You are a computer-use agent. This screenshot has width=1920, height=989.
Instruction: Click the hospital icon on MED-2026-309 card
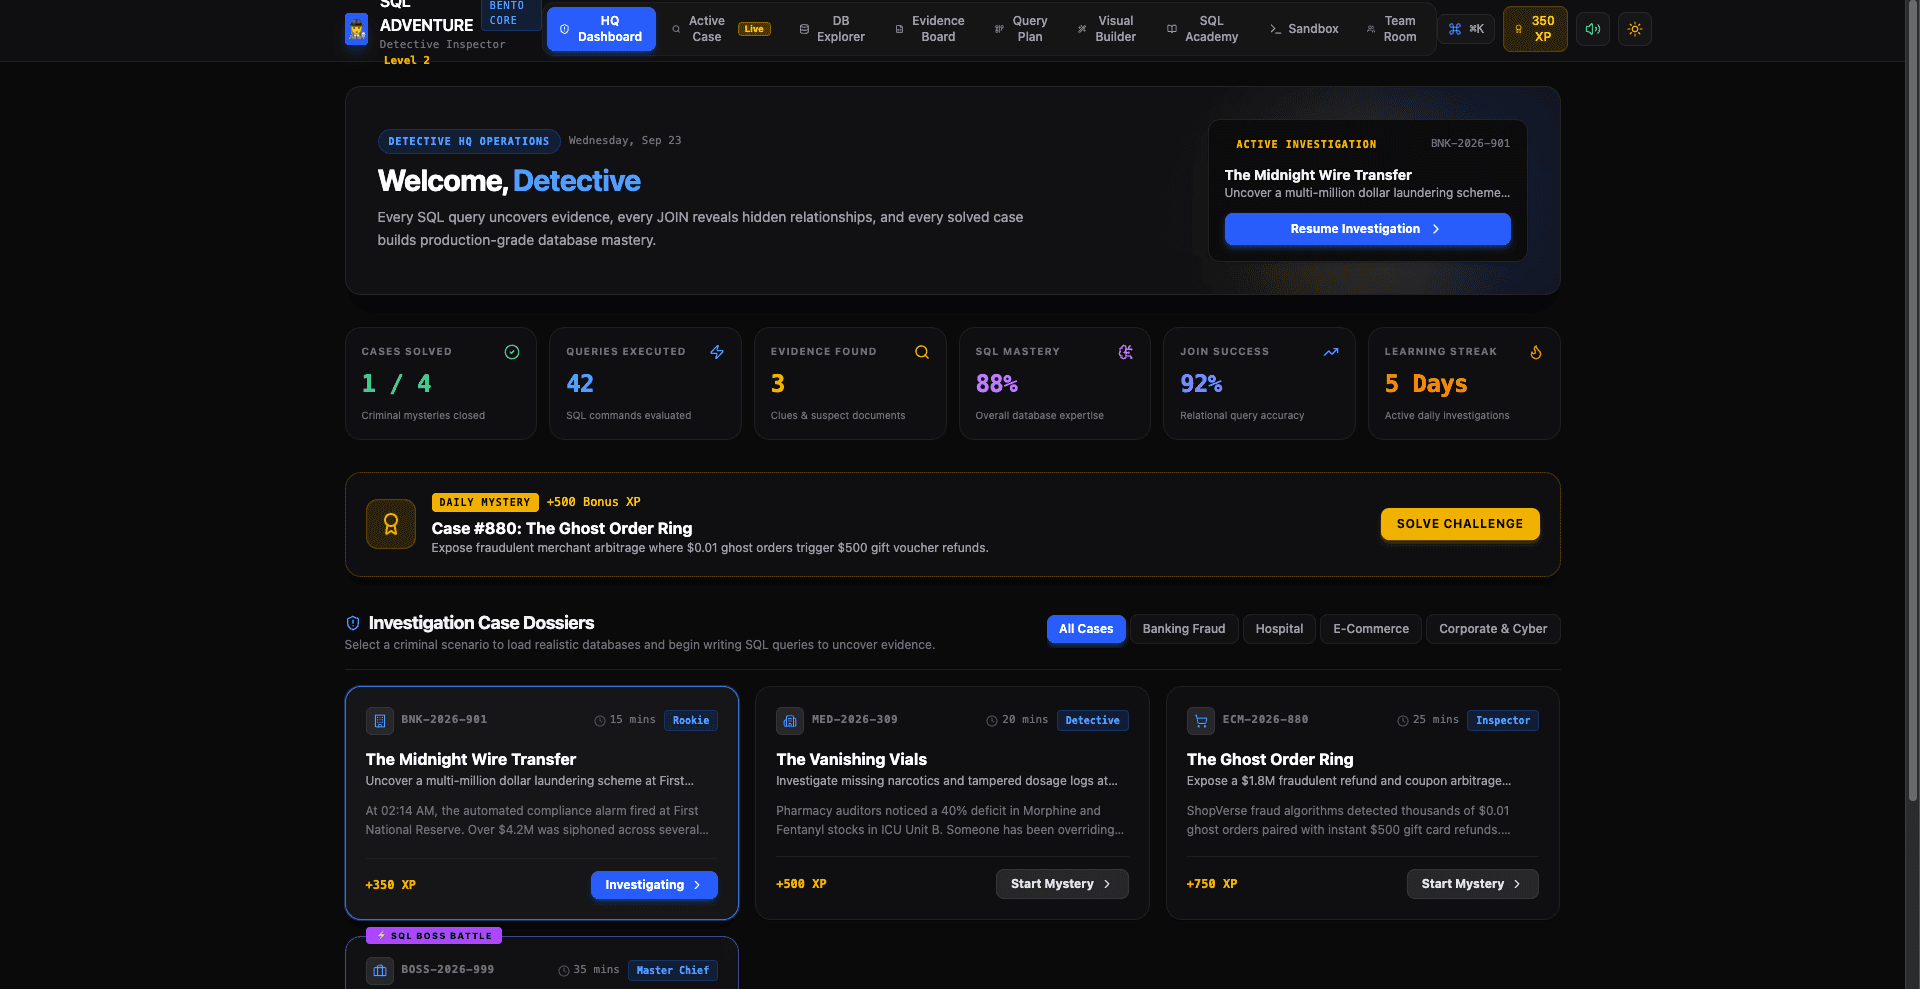[x=790, y=720]
